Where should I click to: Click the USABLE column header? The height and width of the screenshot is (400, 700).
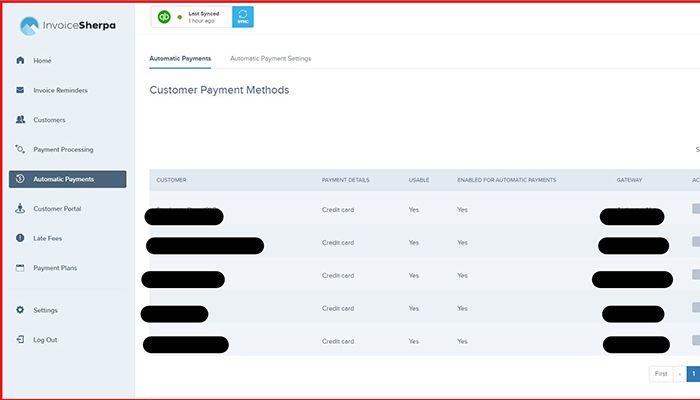coord(419,180)
